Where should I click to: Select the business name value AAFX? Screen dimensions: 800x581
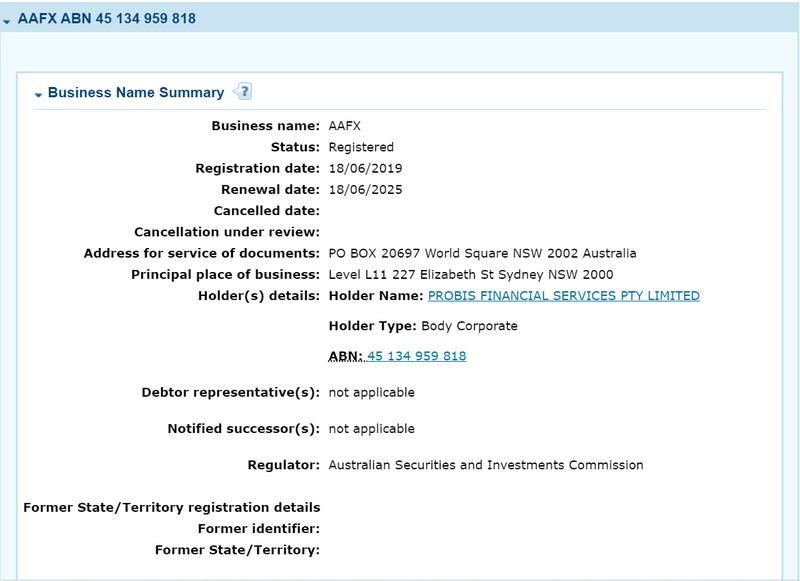click(344, 126)
